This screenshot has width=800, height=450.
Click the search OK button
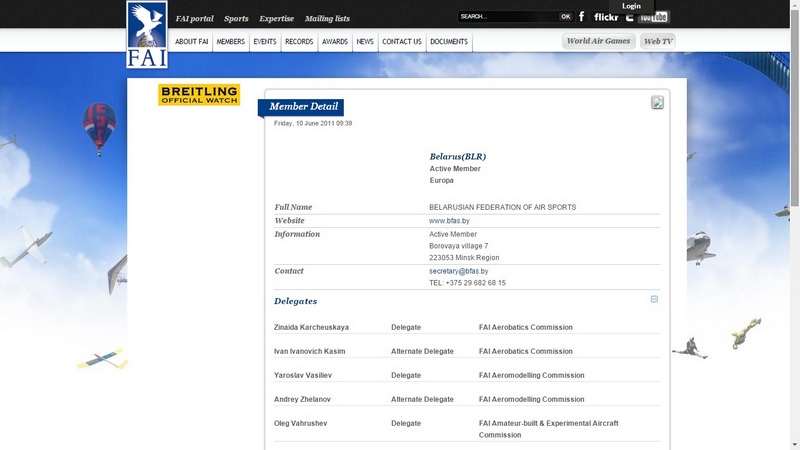566,17
